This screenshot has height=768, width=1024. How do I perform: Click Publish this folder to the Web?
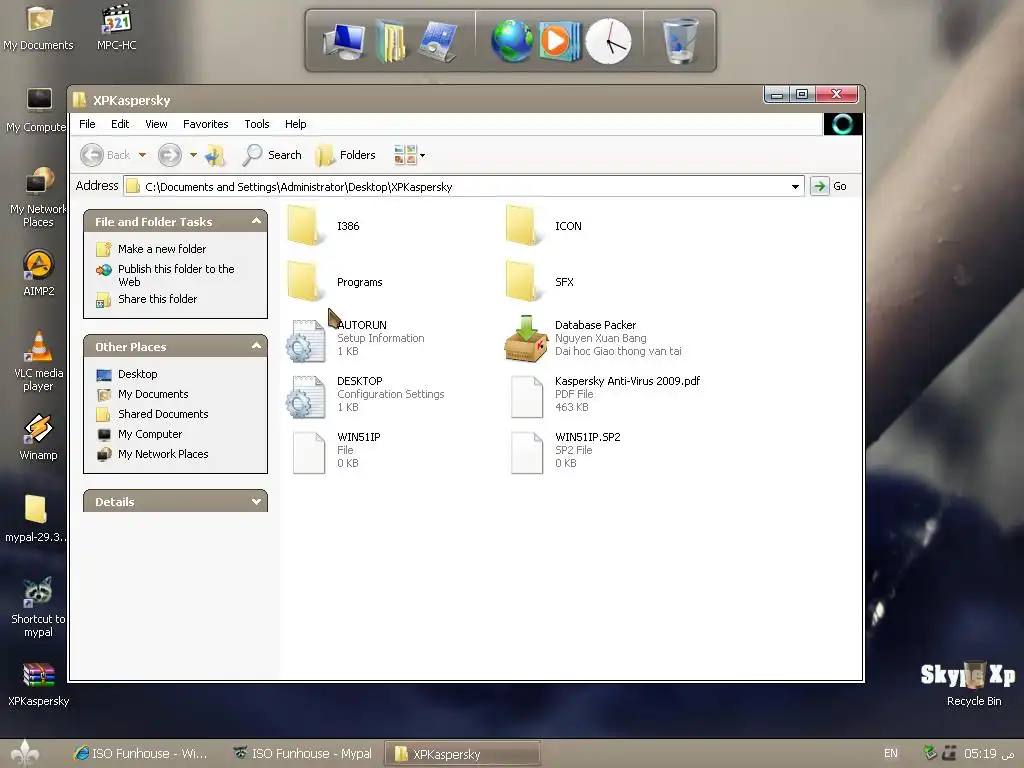coord(176,275)
